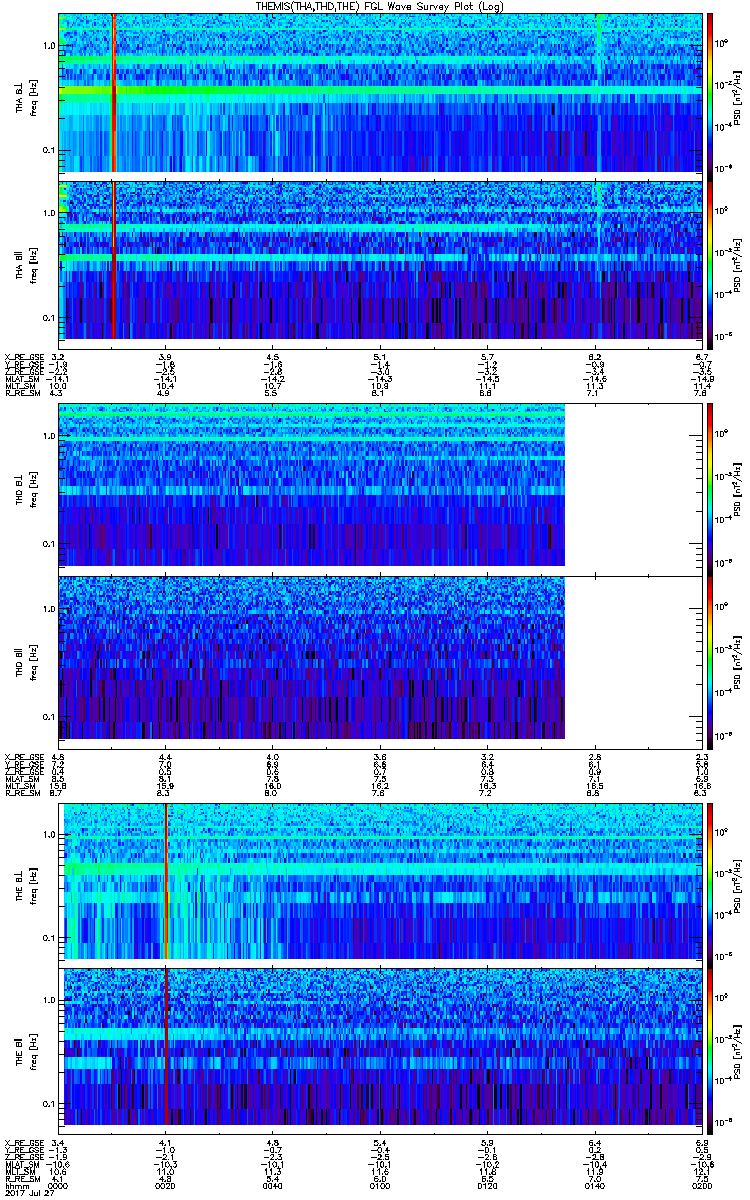Image resolution: width=750 pixels, height=1200 pixels.
Task: Click the PSD color bar for THD B-parallel
Action: [711, 662]
